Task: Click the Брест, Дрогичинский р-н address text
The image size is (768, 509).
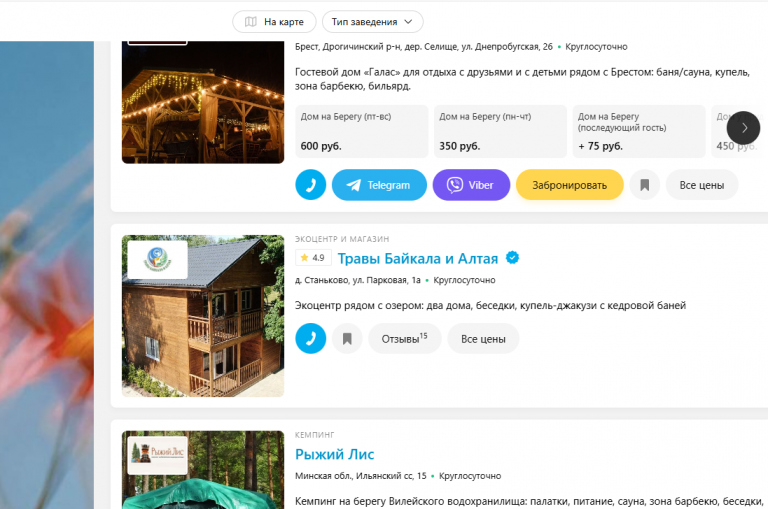Action: point(424,47)
